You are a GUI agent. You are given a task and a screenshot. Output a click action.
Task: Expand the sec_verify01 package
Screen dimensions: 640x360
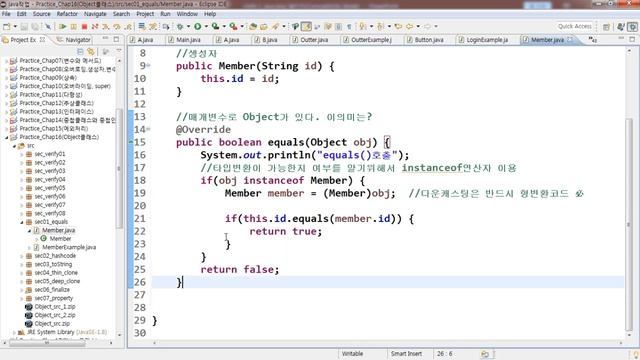tap(22, 154)
